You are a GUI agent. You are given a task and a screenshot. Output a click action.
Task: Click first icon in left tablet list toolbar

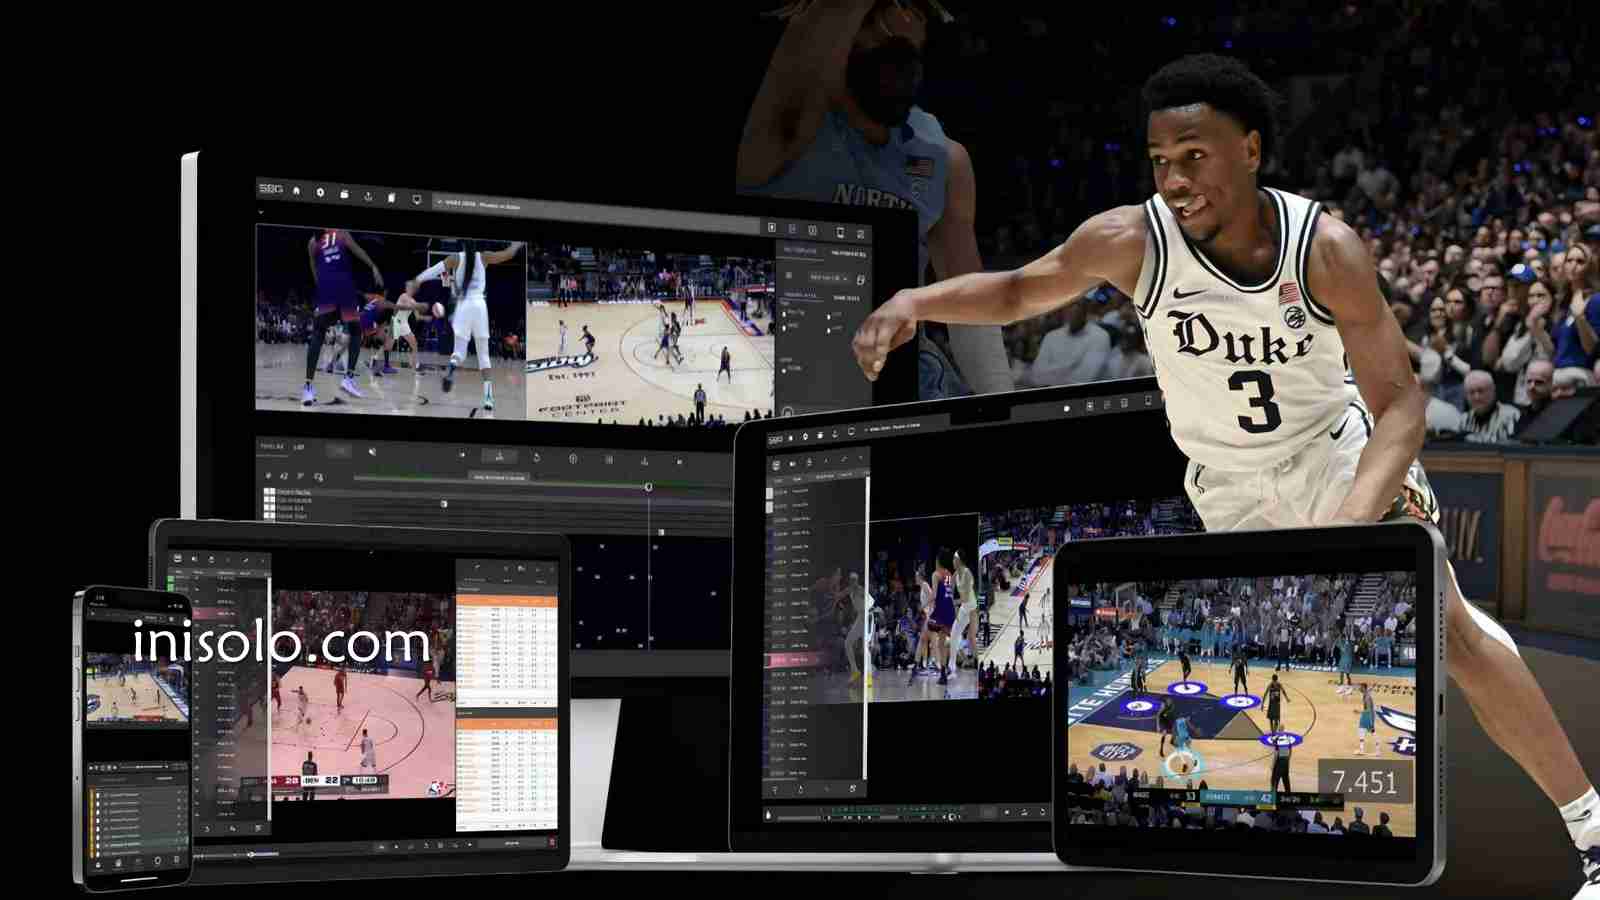[178, 558]
